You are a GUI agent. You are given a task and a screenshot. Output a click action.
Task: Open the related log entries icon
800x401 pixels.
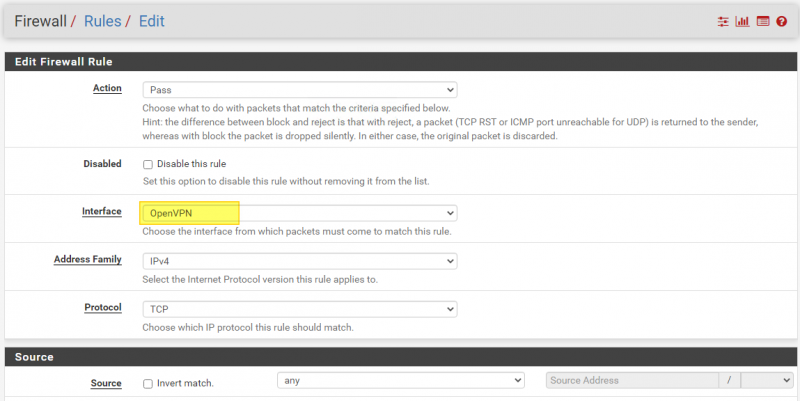point(762,21)
